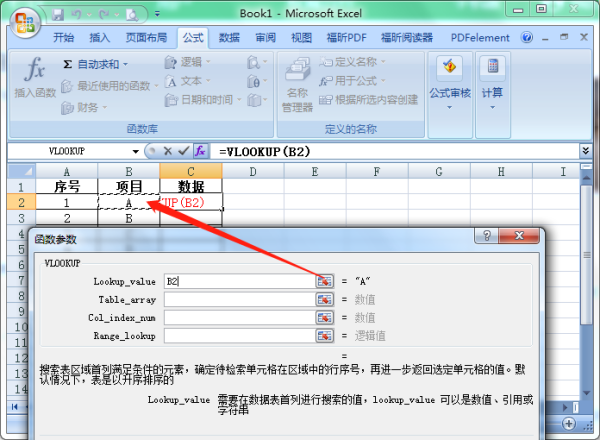Expand the 计算 group
The height and width of the screenshot is (440, 600).
(x=492, y=96)
